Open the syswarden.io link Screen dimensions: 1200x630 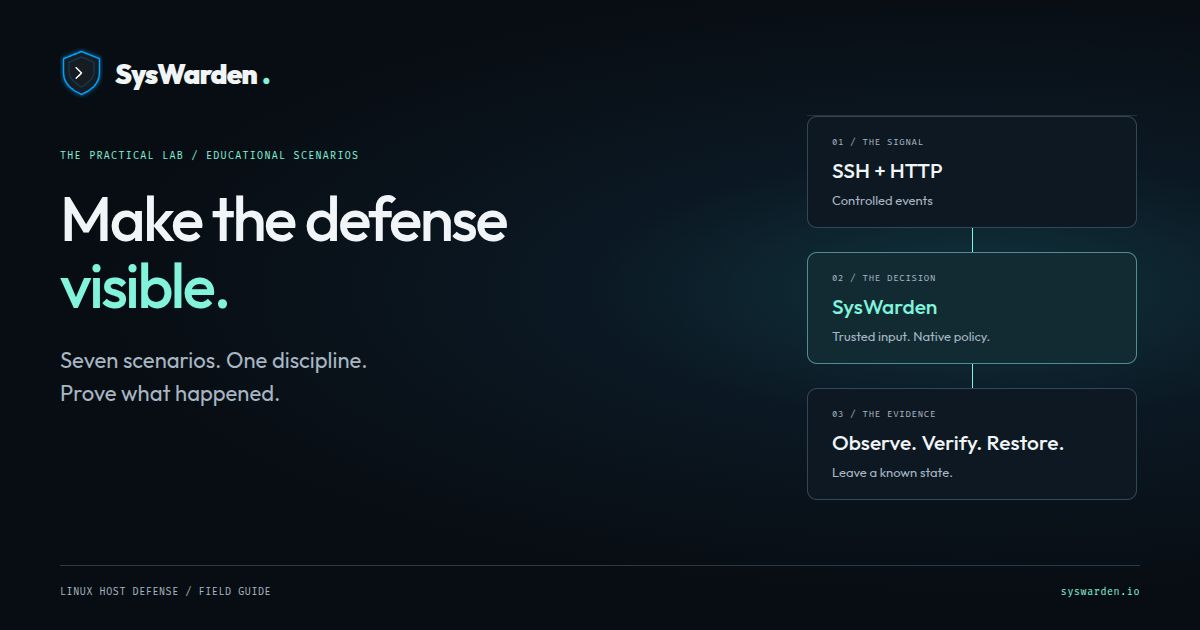tap(1100, 591)
